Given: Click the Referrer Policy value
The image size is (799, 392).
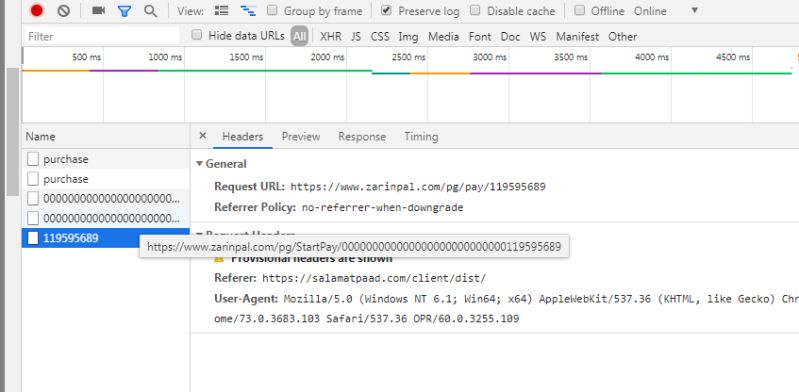Looking at the screenshot, I should tap(382, 207).
